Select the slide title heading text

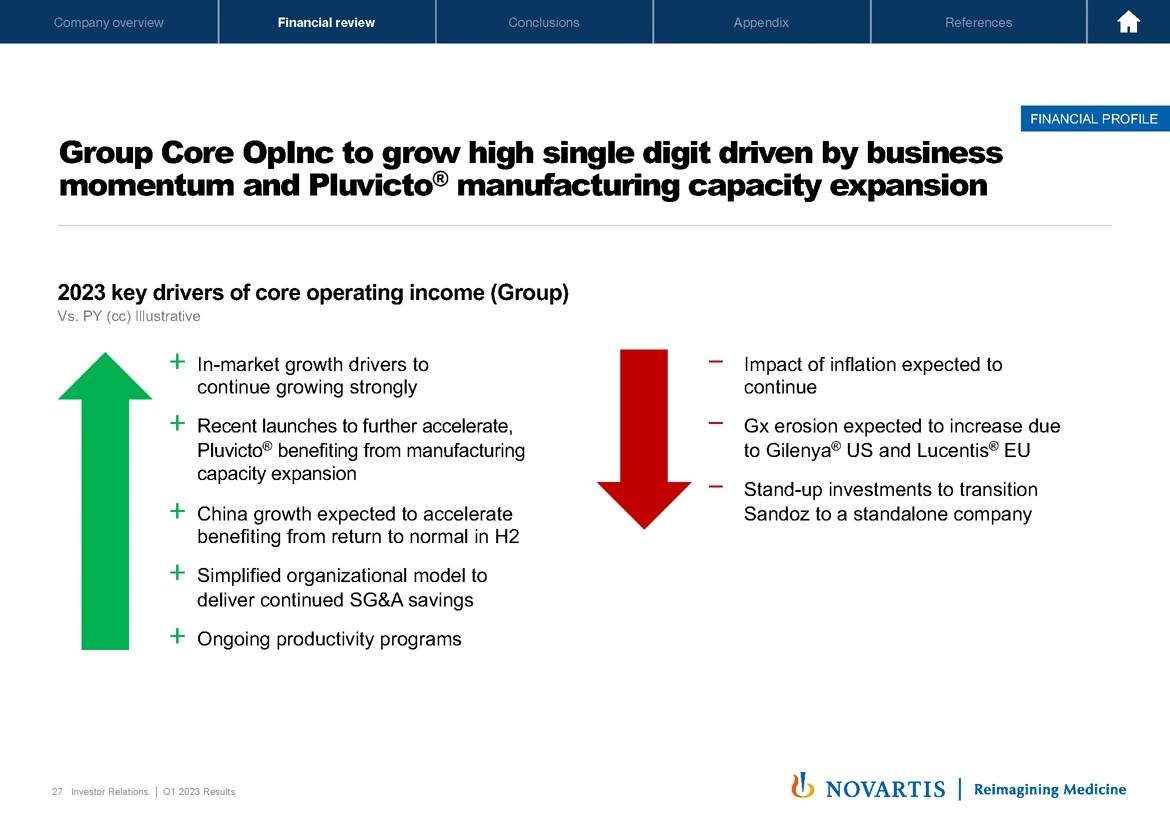pyautogui.click(x=530, y=168)
